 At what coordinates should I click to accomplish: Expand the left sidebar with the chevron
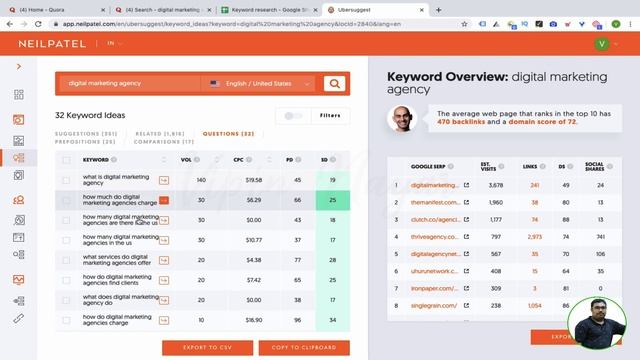pyautogui.click(x=19, y=66)
